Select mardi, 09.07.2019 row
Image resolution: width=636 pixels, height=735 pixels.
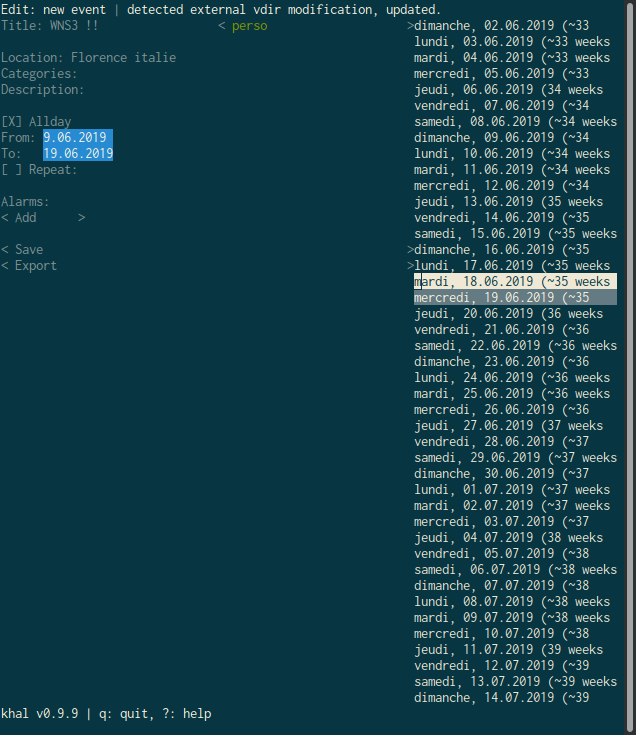[515, 617]
